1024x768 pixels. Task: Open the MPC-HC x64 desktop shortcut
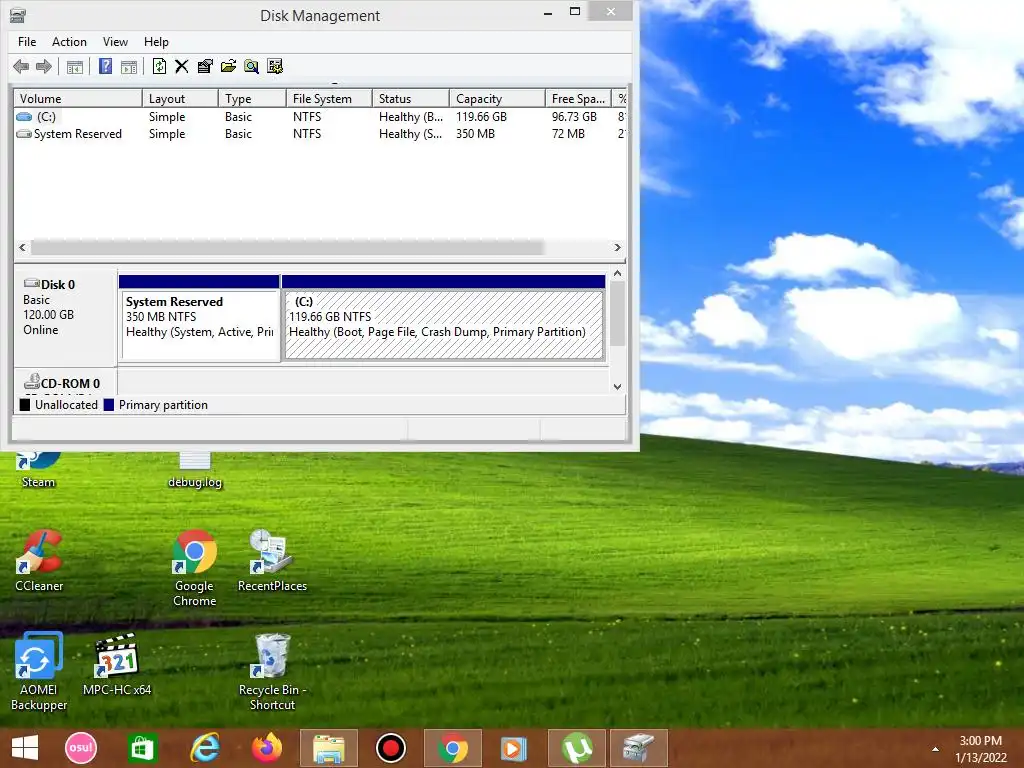tap(117, 665)
